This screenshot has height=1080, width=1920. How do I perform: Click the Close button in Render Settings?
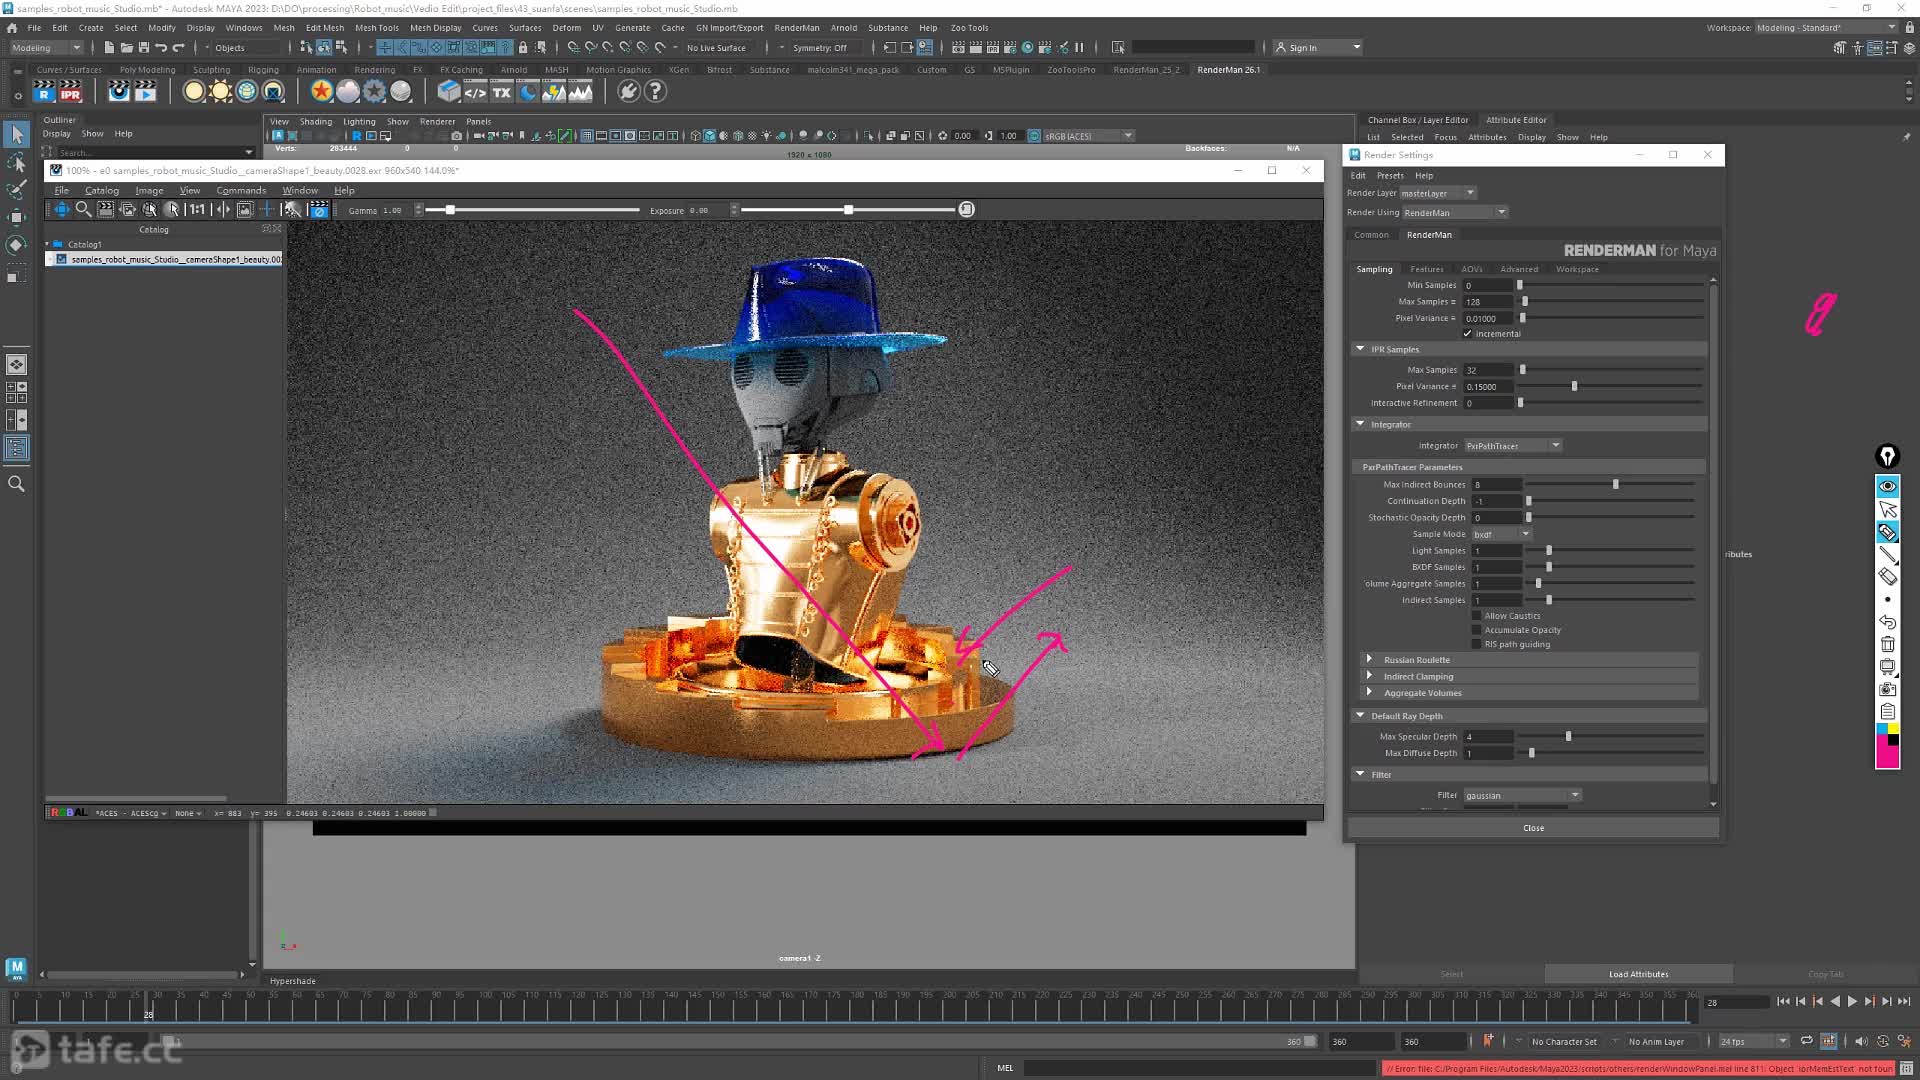coord(1533,828)
